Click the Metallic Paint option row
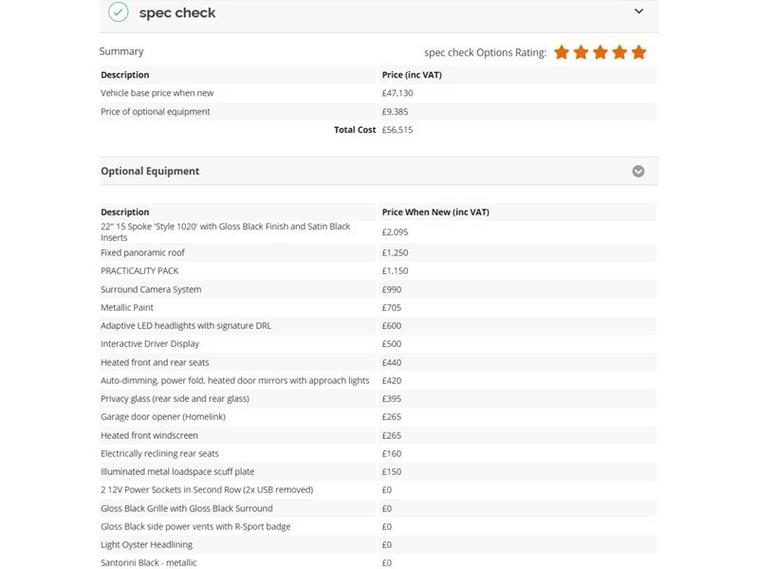Screen dimensions: 759x569 click(x=127, y=307)
